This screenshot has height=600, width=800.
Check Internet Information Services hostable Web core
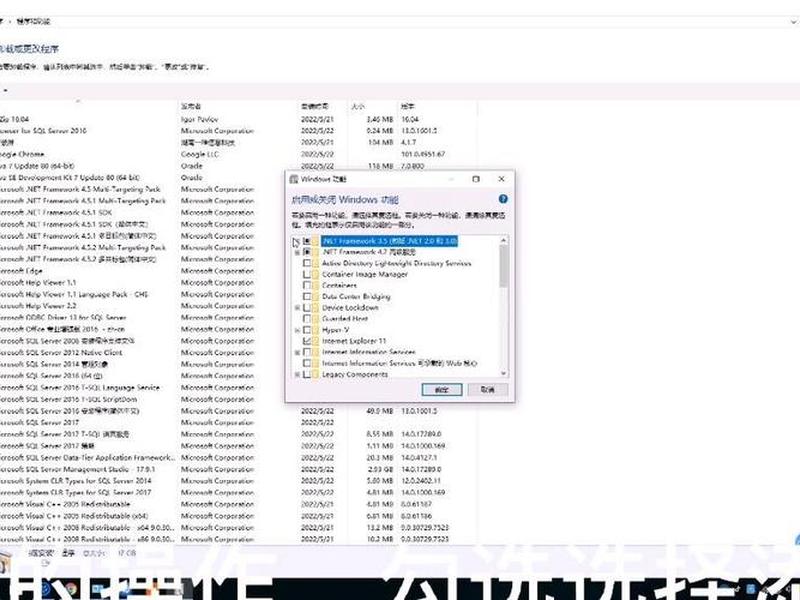coord(307,363)
